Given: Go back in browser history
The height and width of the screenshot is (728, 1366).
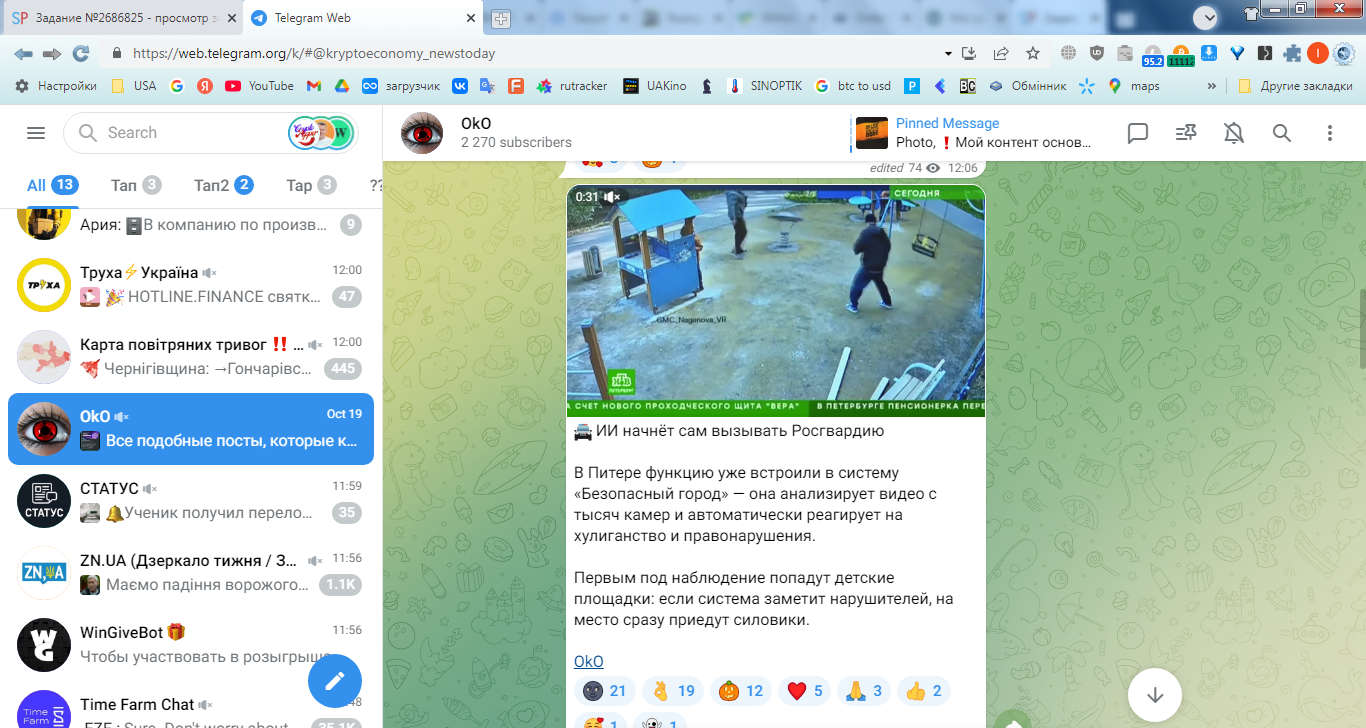Looking at the screenshot, I should tap(23, 53).
